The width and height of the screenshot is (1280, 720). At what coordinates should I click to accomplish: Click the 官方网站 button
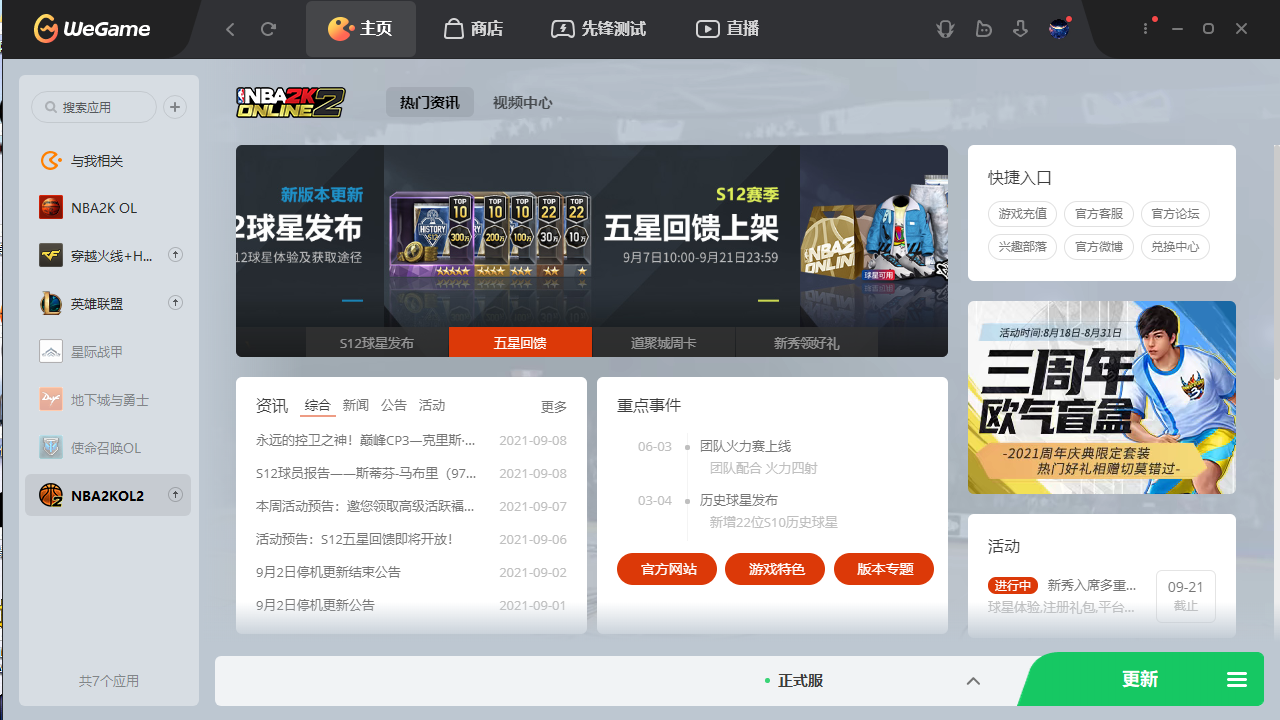pos(667,569)
